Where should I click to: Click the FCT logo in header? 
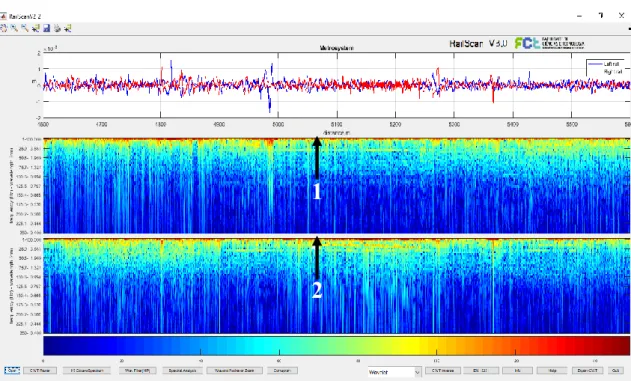pyautogui.click(x=549, y=43)
